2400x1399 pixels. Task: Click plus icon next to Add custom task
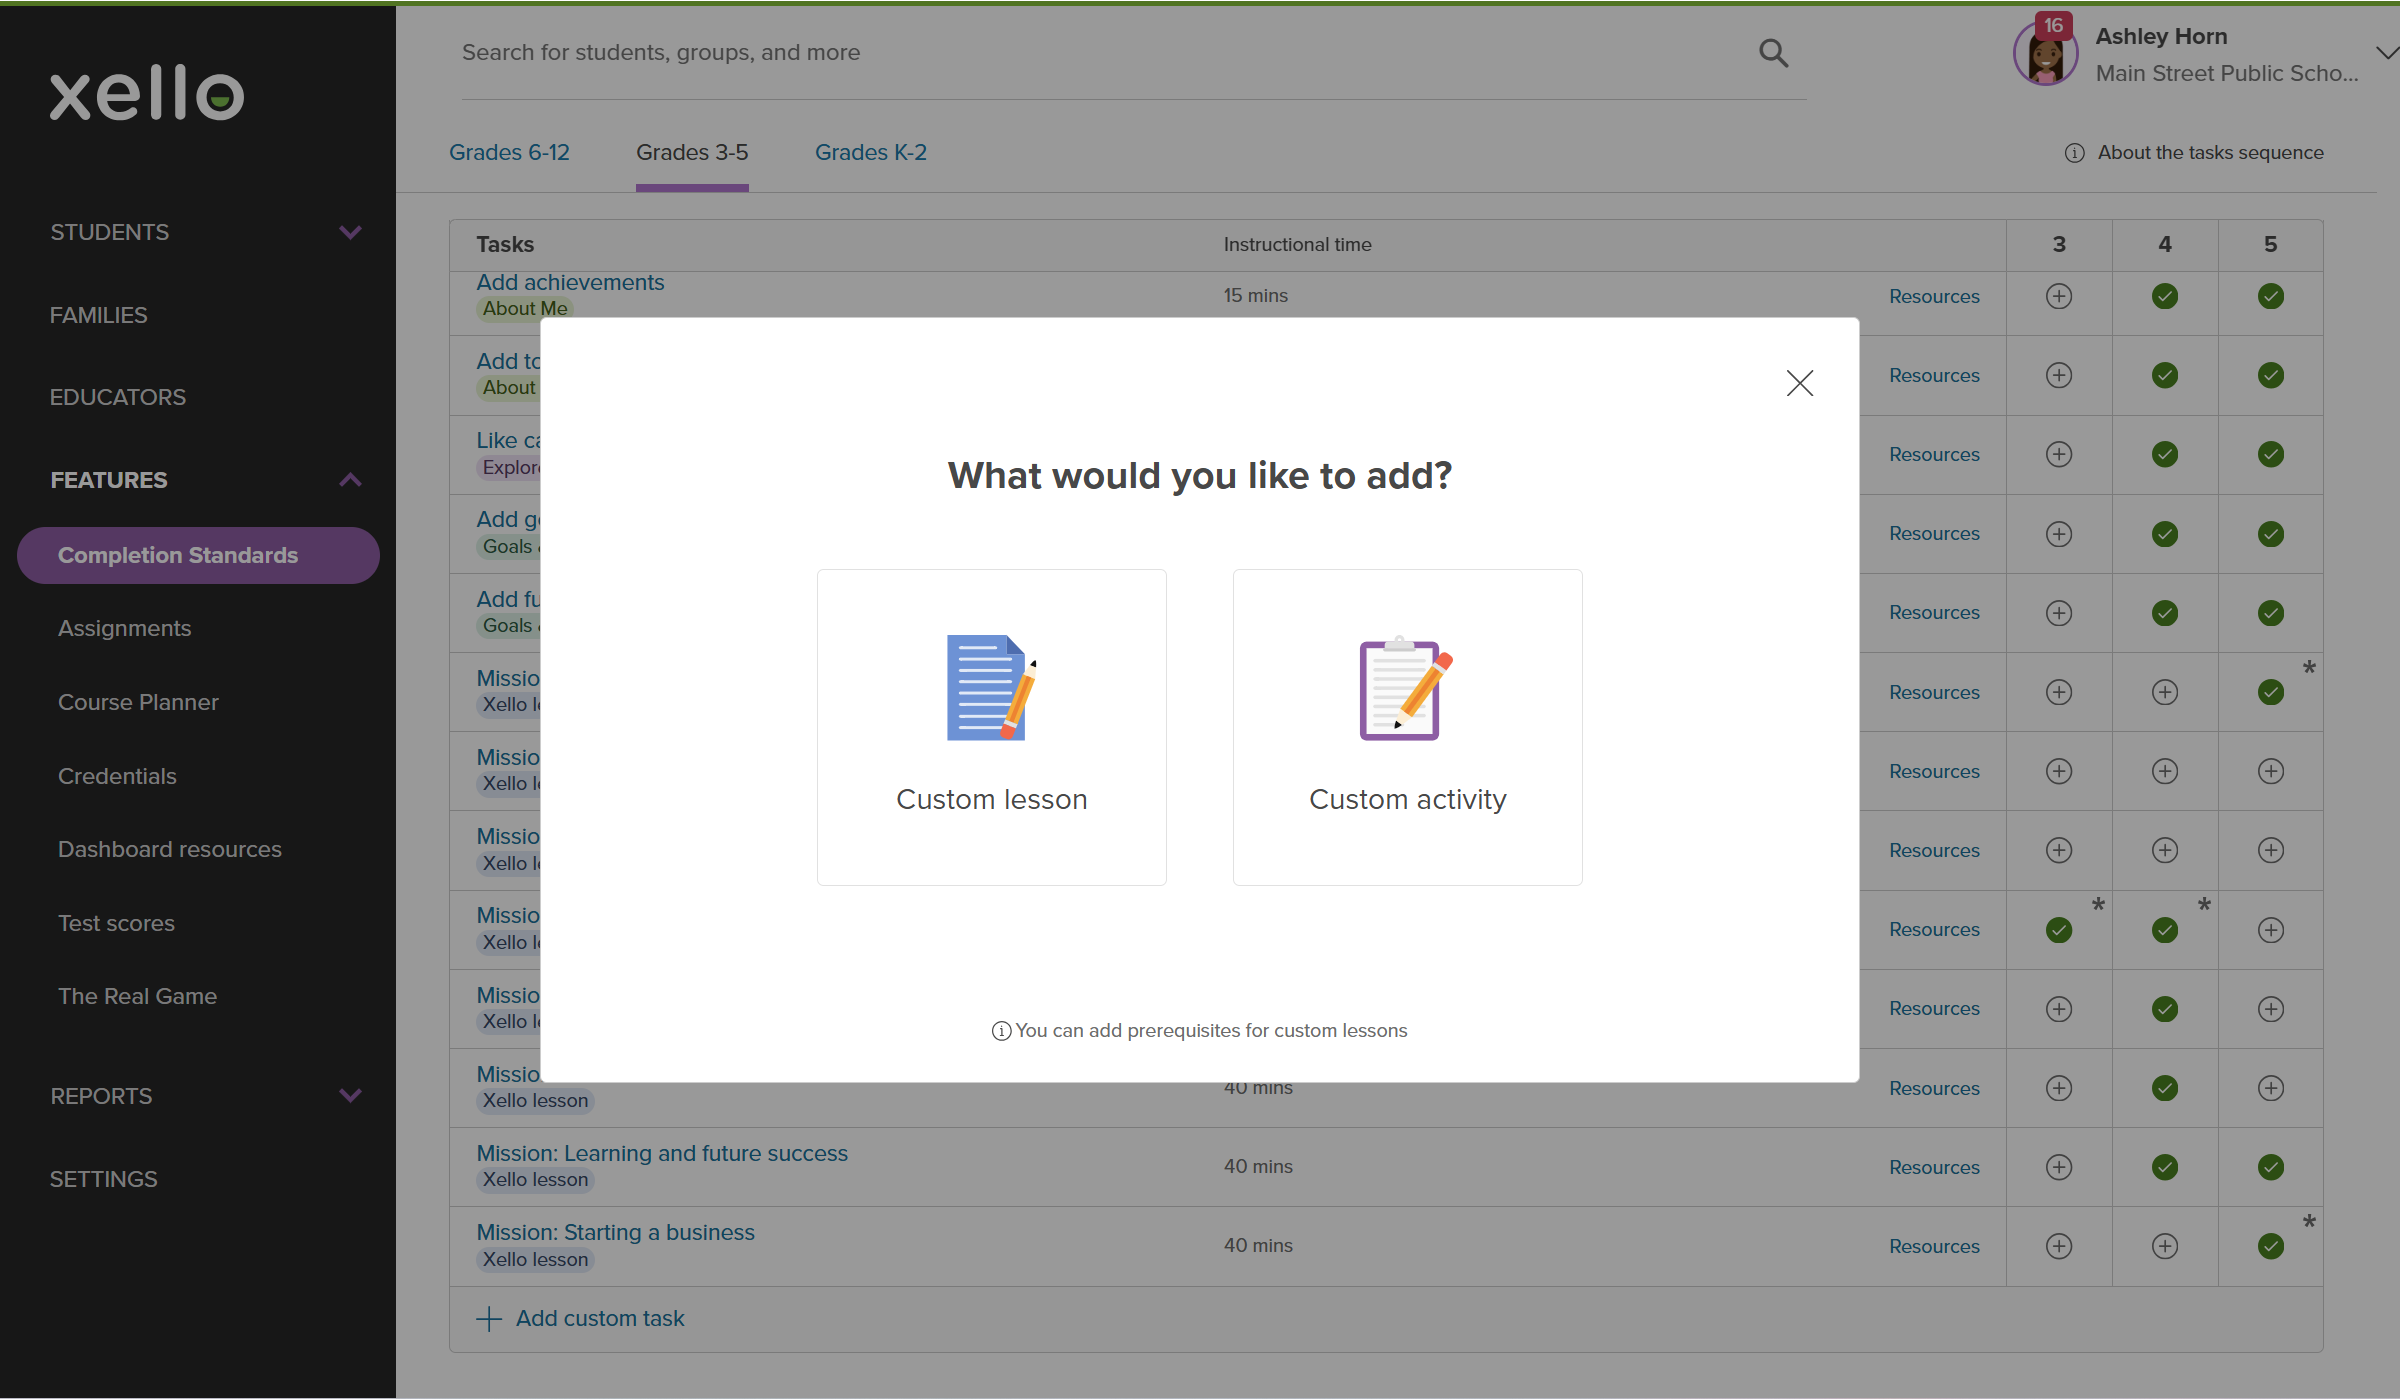coord(489,1319)
